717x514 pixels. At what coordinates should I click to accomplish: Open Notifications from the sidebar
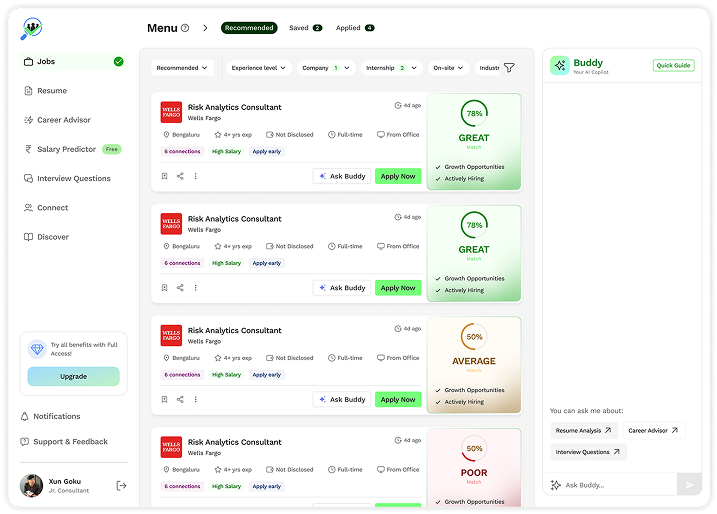pyautogui.click(x=51, y=416)
